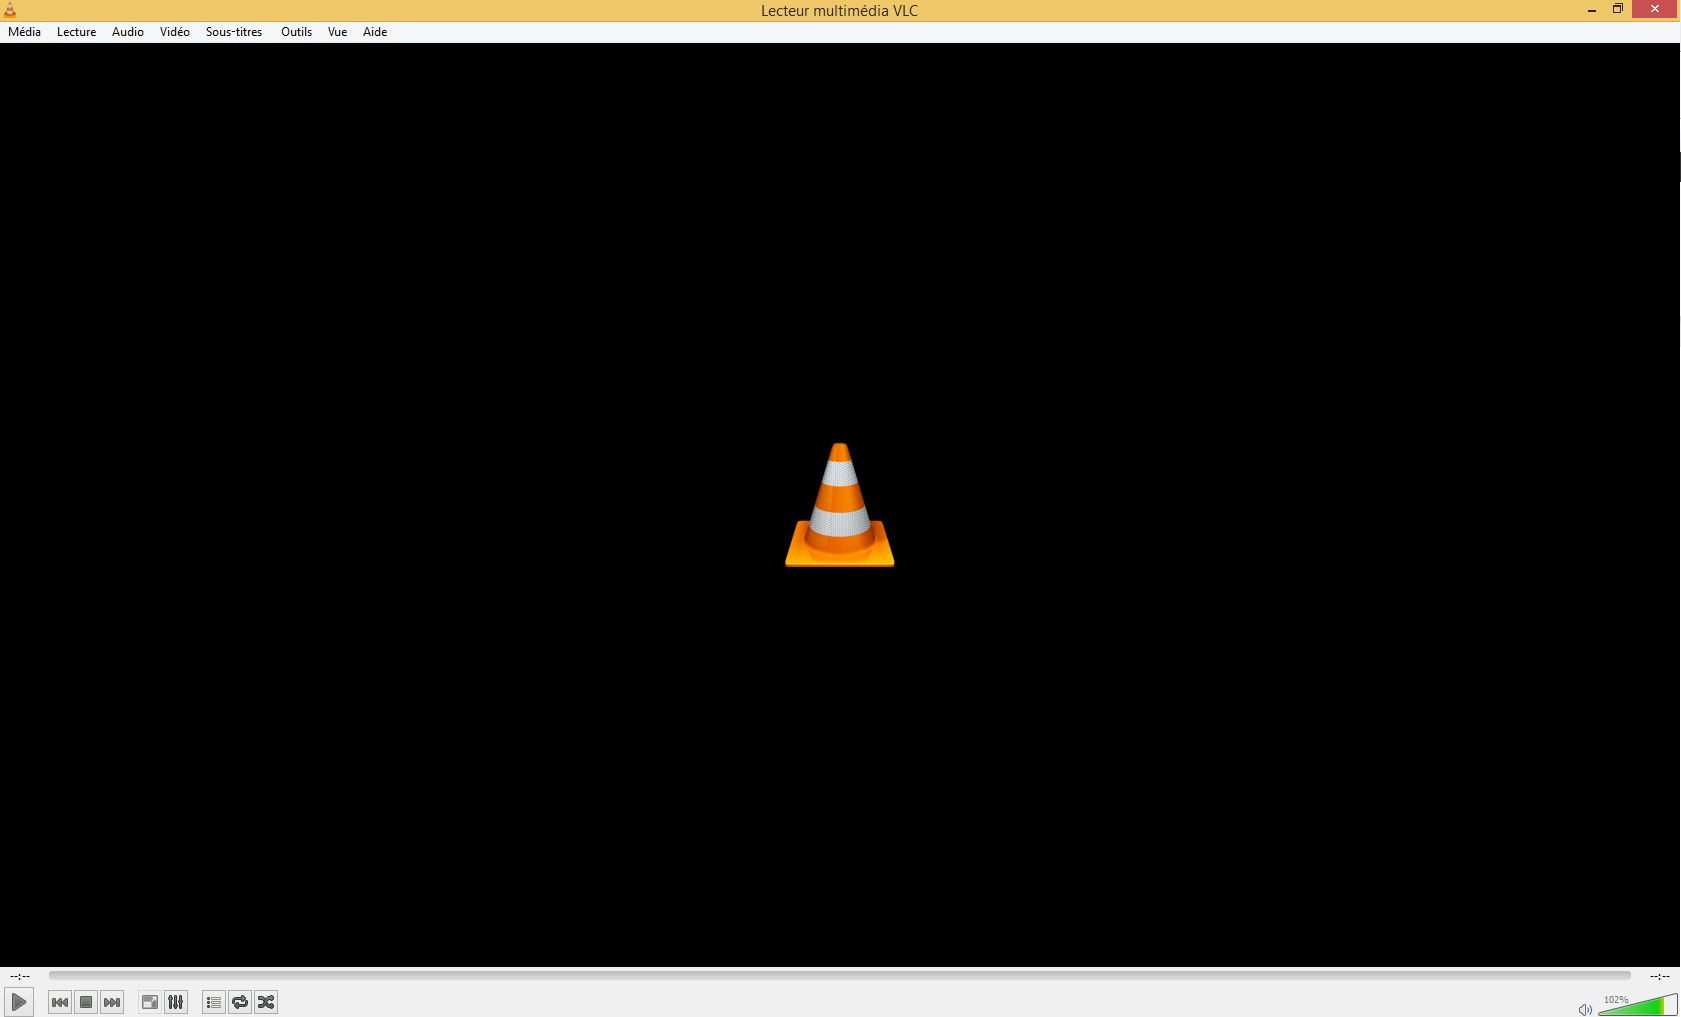1681x1017 pixels.
Task: Toggle loop repeat mode
Action: point(240,1002)
